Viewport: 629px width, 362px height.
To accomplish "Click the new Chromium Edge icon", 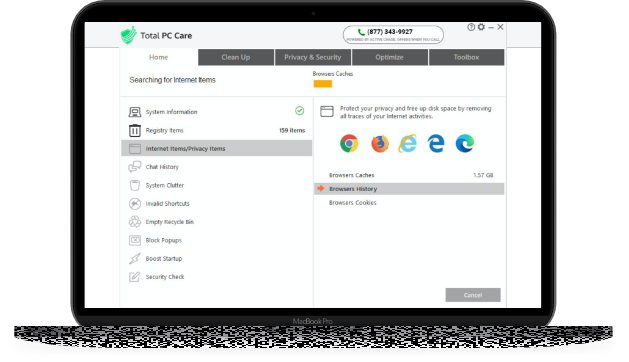I will pos(465,143).
